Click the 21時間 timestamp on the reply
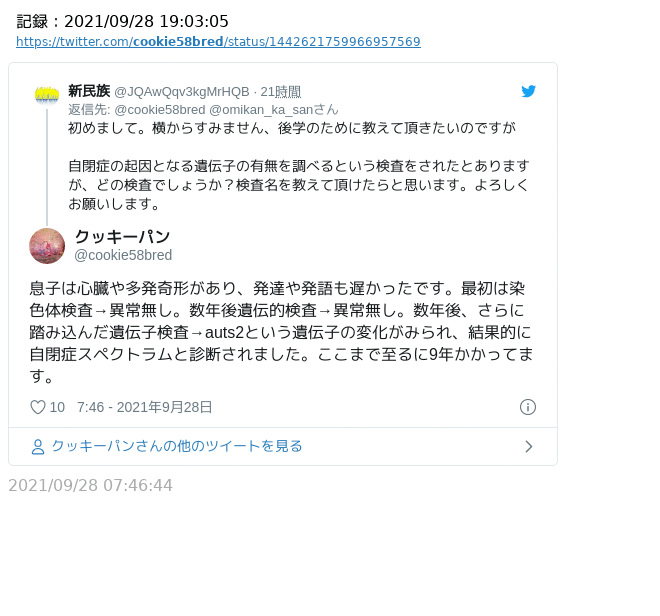Screen dimensions: 660x616 point(281,92)
